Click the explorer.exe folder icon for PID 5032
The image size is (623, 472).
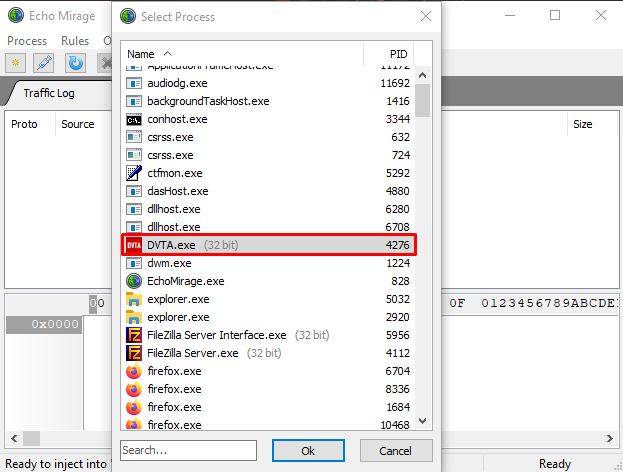[134, 299]
